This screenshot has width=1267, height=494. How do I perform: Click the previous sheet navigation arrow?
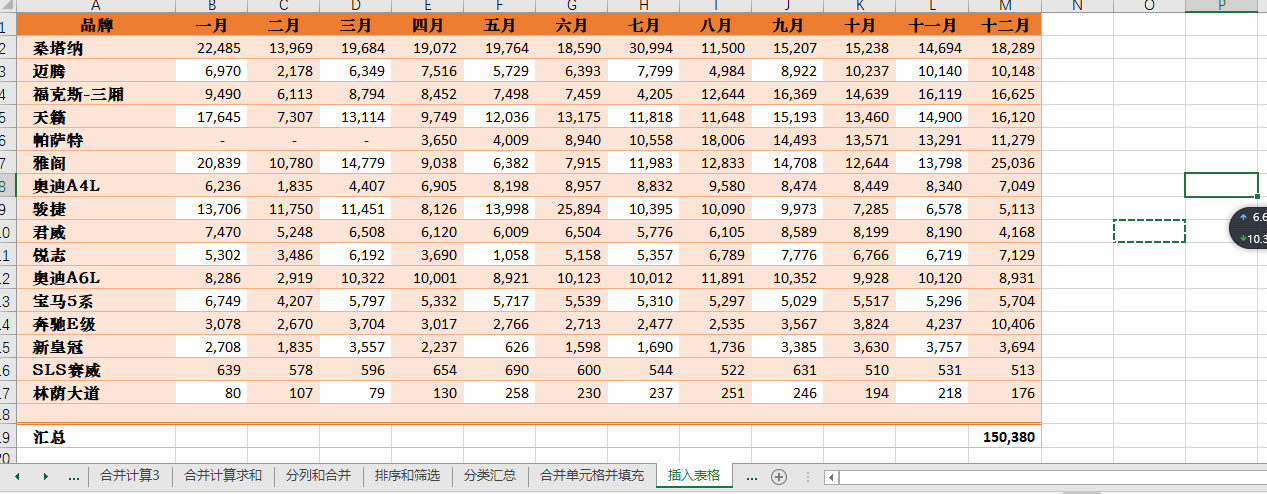(x=16, y=476)
